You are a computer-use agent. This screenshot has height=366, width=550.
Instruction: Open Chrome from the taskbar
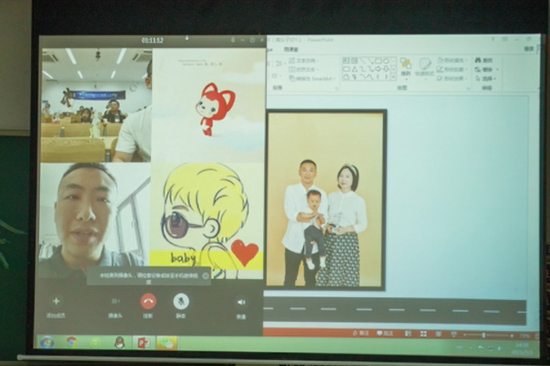point(72,341)
